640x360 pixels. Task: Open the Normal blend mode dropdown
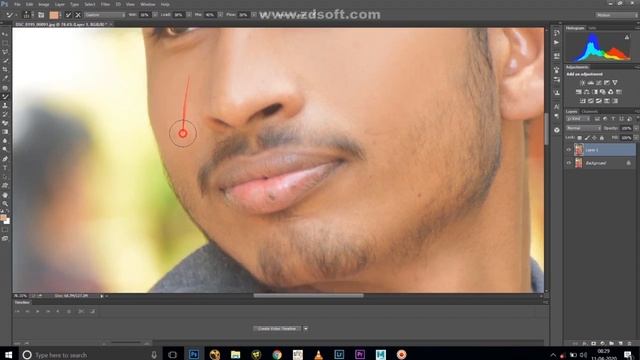(x=583, y=128)
